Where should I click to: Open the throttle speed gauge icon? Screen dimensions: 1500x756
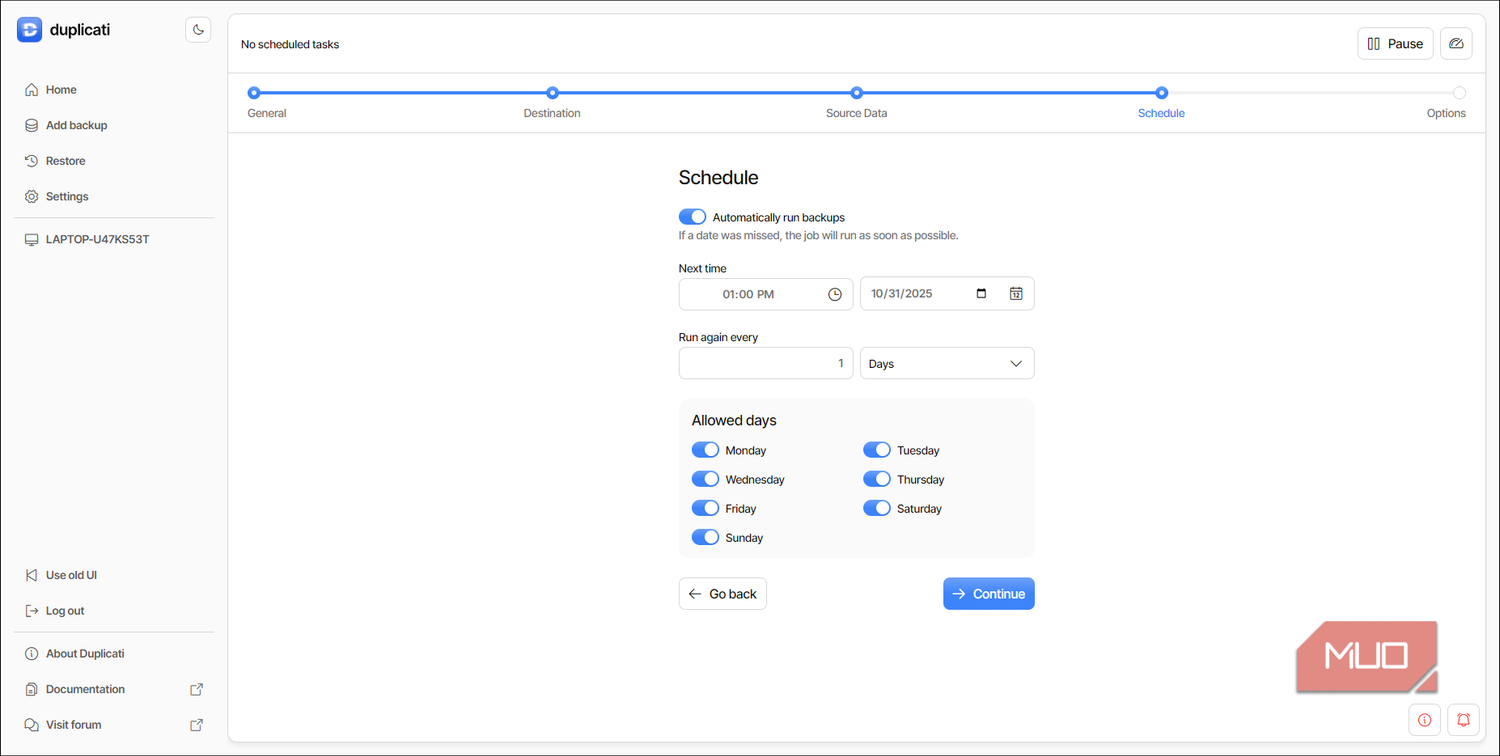tap(1456, 44)
